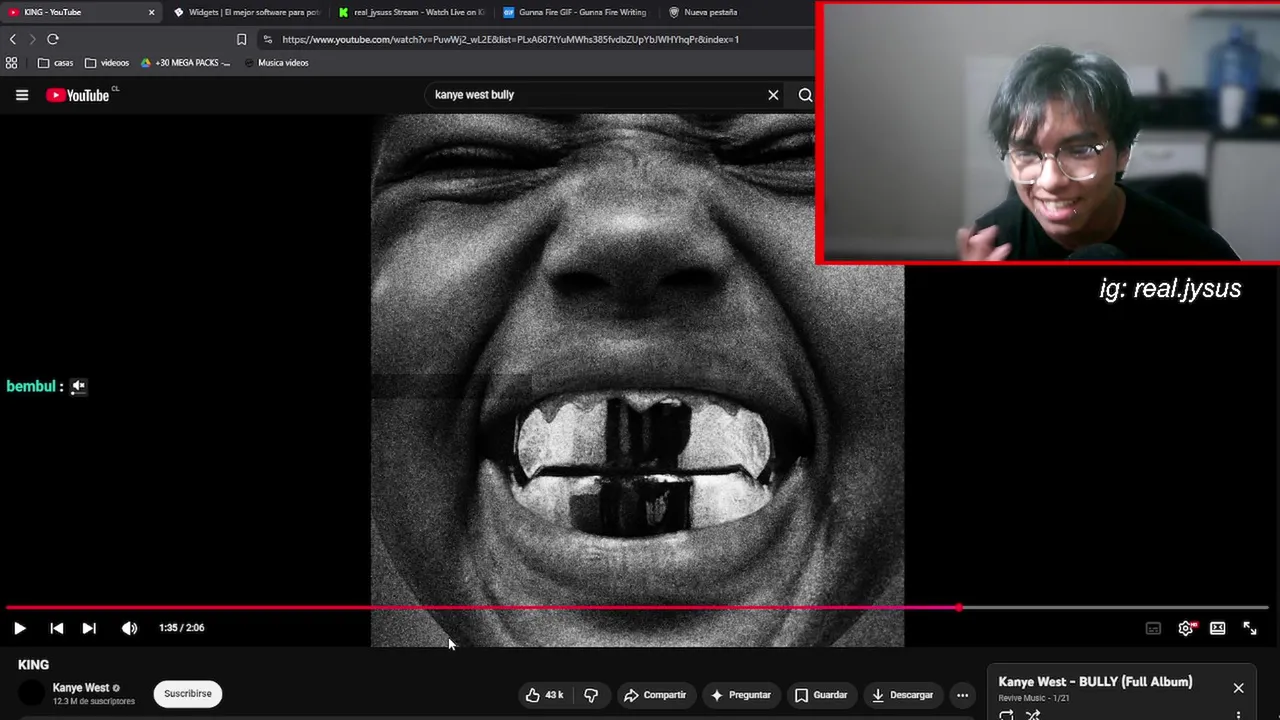Image resolution: width=1280 pixels, height=720 pixels.
Task: Switch to the KING - YouTube tab
Action: [78, 12]
